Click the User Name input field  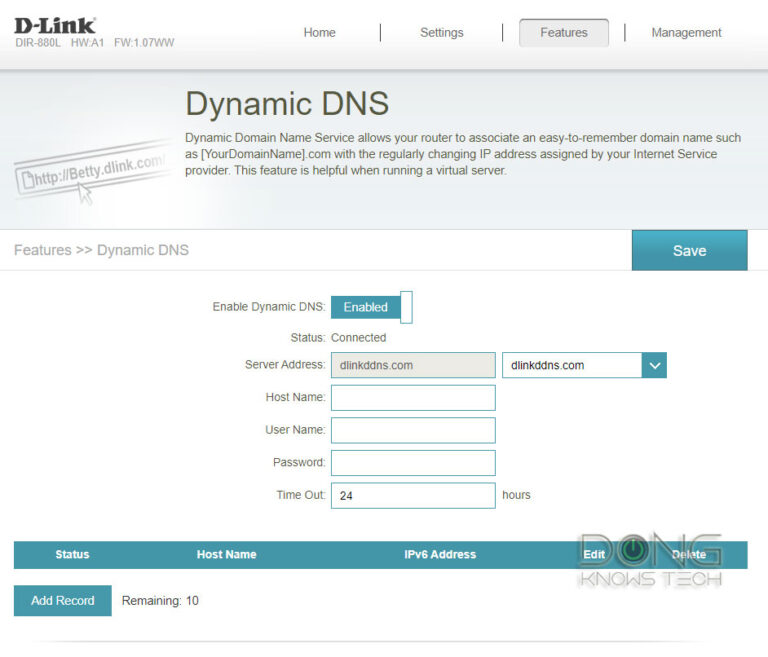coord(413,430)
